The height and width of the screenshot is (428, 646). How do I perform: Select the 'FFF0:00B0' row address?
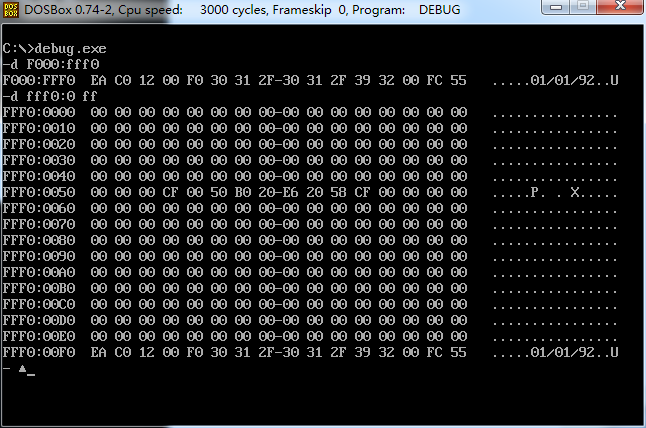(39, 289)
